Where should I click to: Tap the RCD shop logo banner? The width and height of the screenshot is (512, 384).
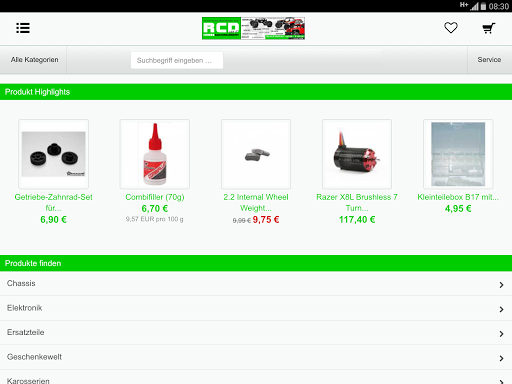[x=253, y=28]
